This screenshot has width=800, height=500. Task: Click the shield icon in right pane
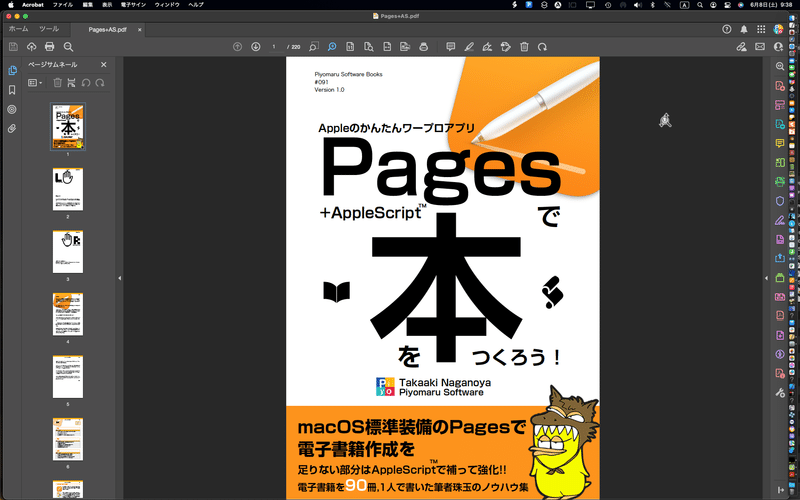[x=780, y=201]
